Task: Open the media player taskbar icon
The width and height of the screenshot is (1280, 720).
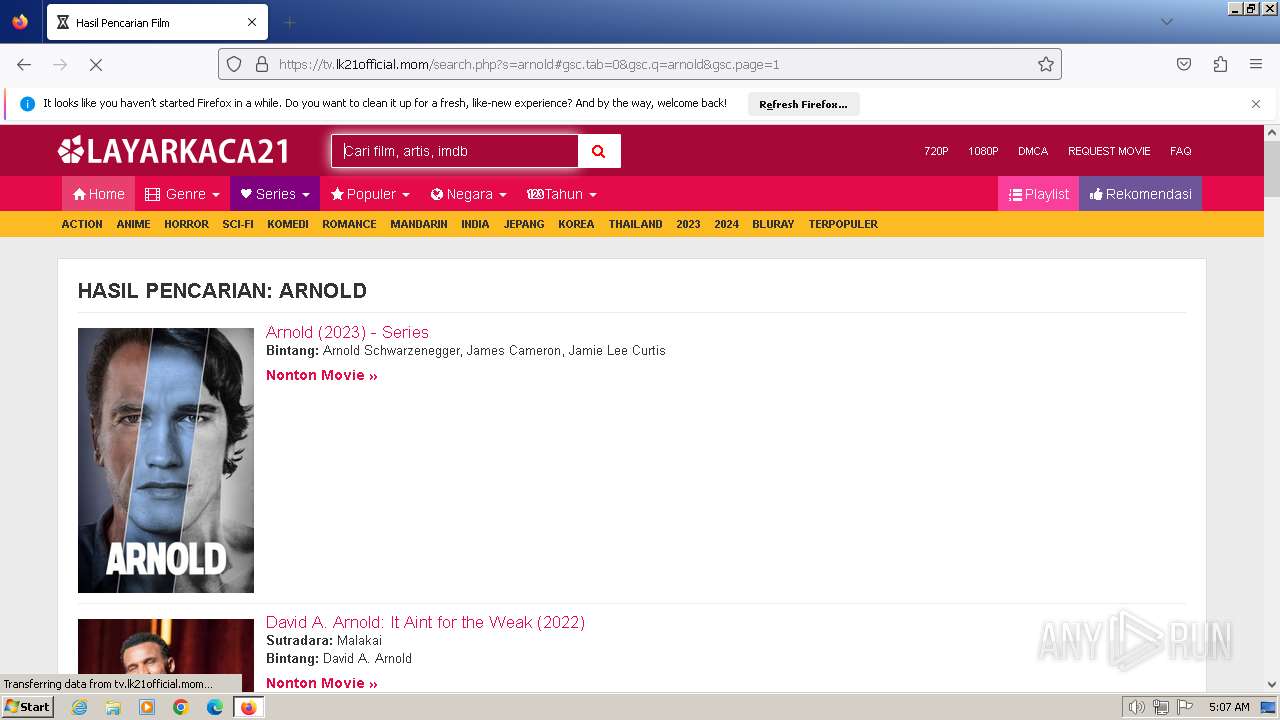Action: (x=147, y=707)
